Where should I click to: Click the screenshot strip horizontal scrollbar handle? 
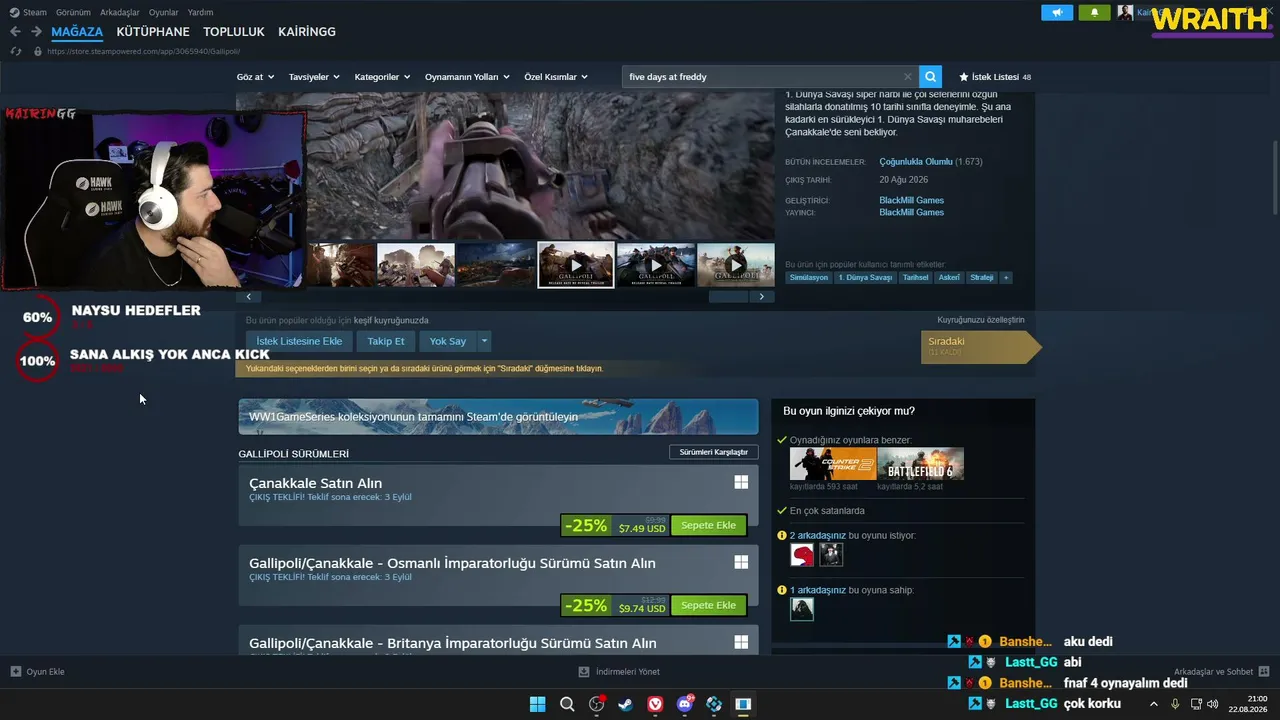click(728, 296)
